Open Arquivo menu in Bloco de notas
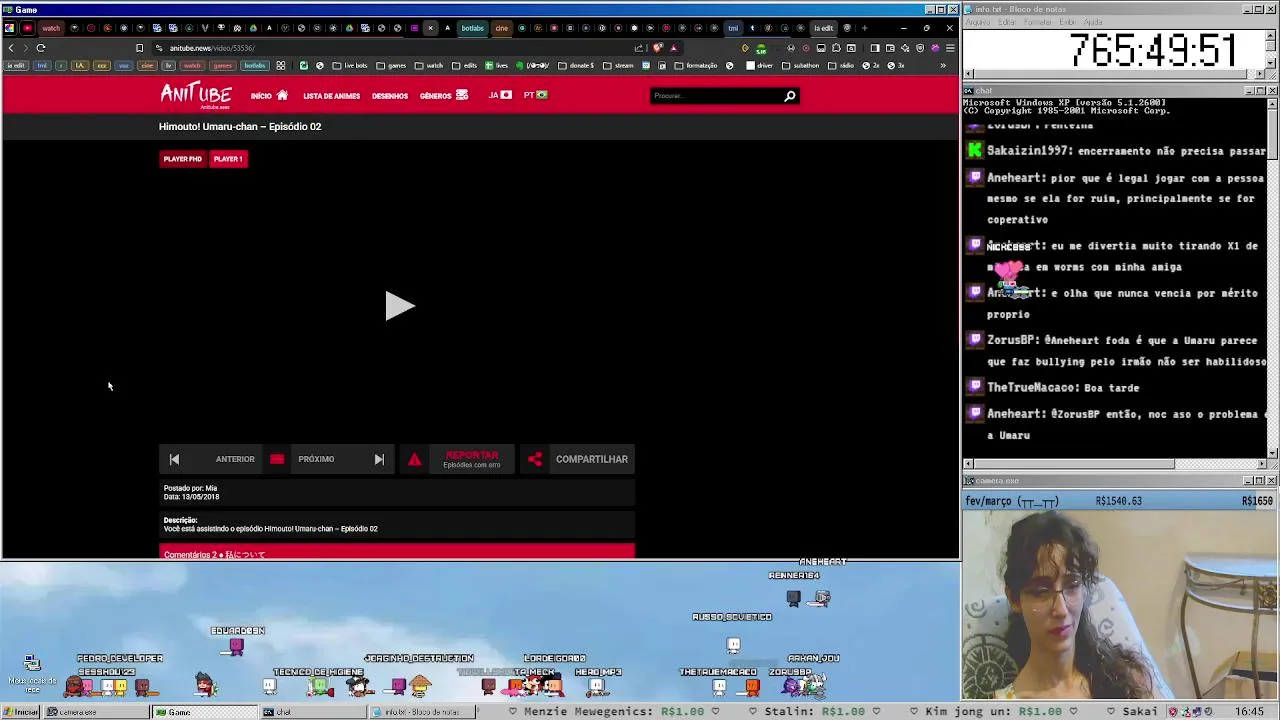The image size is (1280, 720). (977, 22)
